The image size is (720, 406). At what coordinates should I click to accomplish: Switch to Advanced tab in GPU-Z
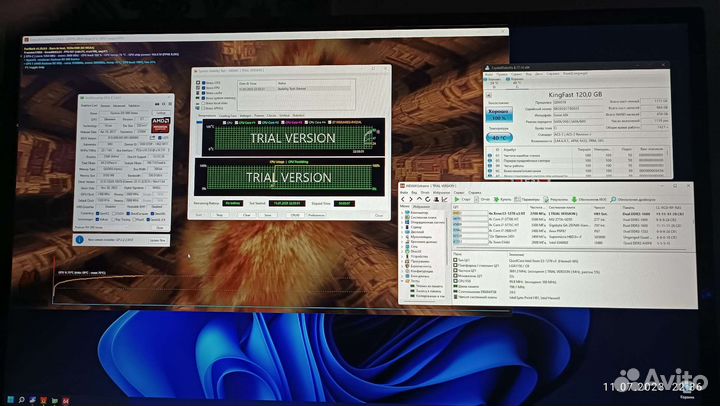click(x=119, y=106)
